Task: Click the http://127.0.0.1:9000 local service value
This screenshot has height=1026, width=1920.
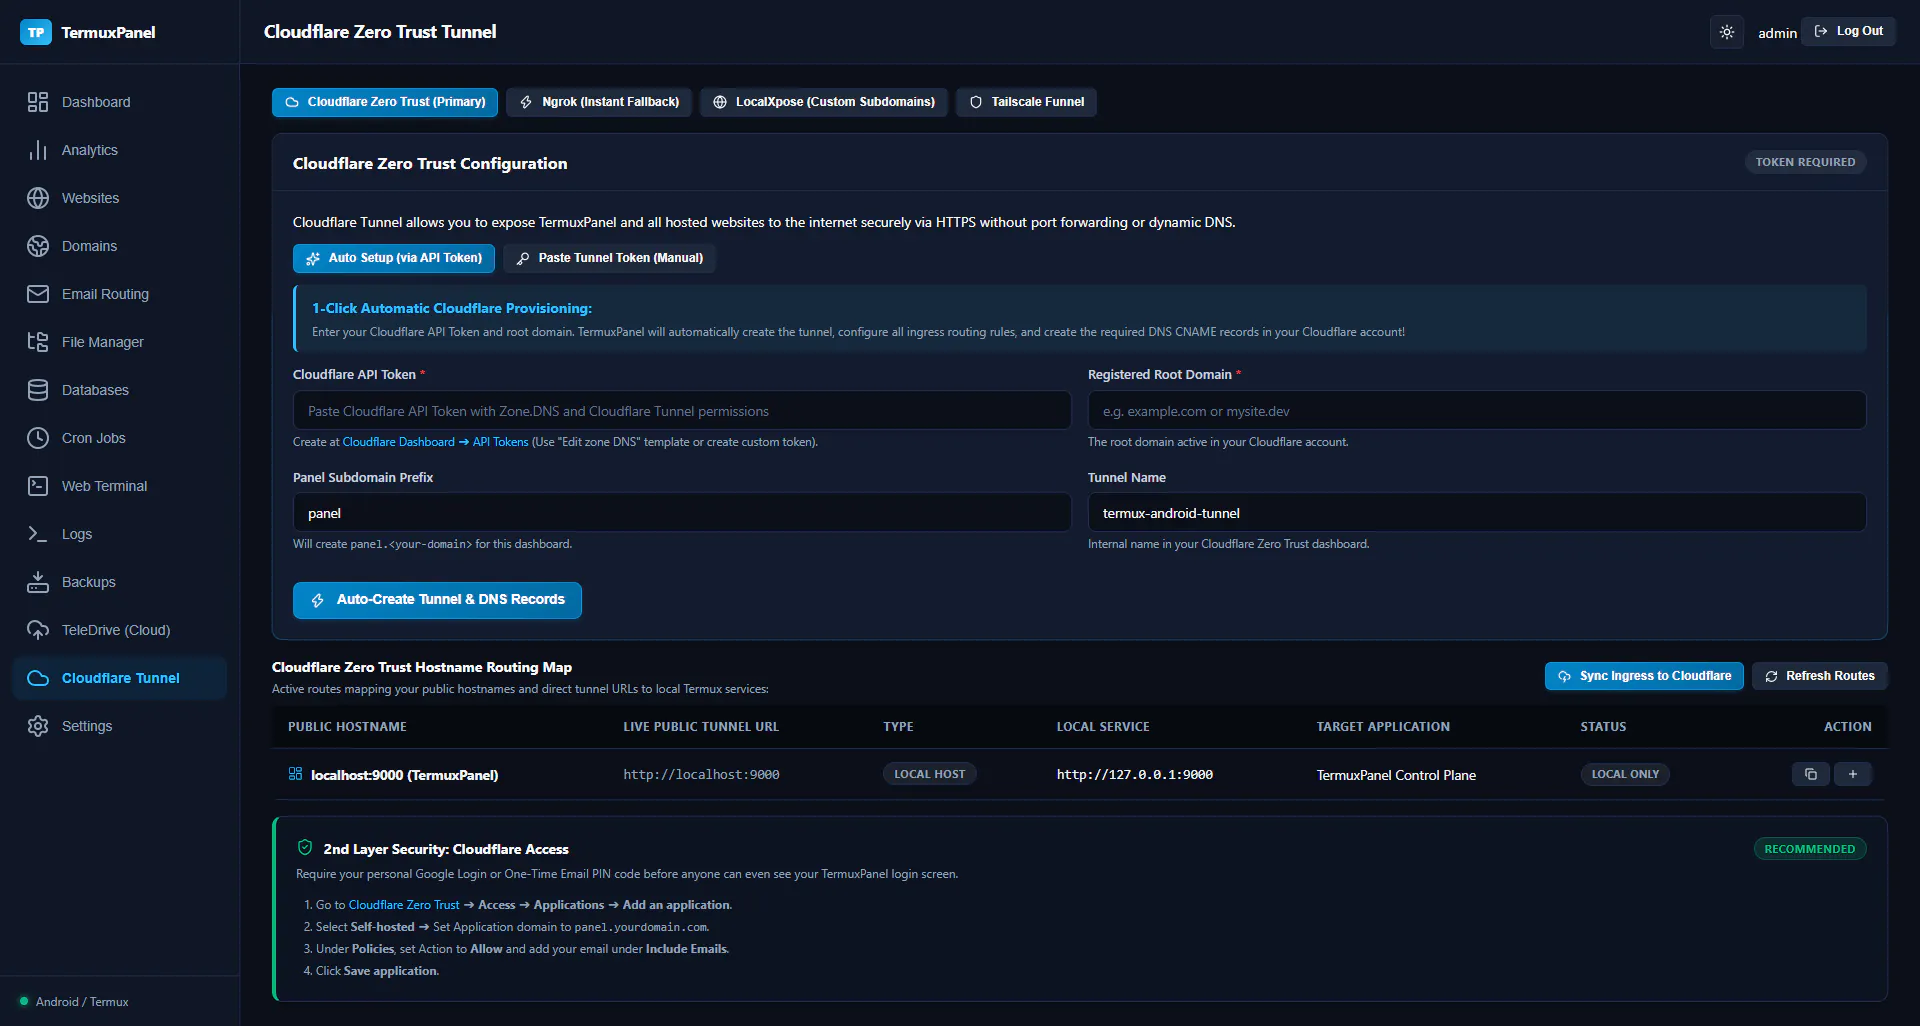Action: (1135, 775)
